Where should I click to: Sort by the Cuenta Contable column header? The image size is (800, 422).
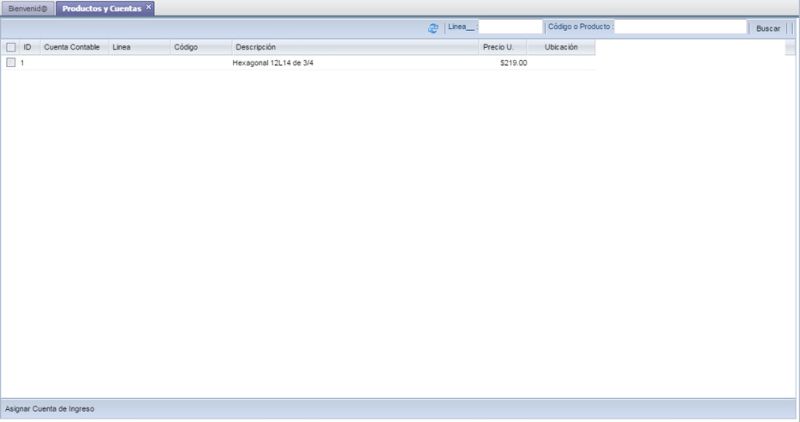pos(72,47)
